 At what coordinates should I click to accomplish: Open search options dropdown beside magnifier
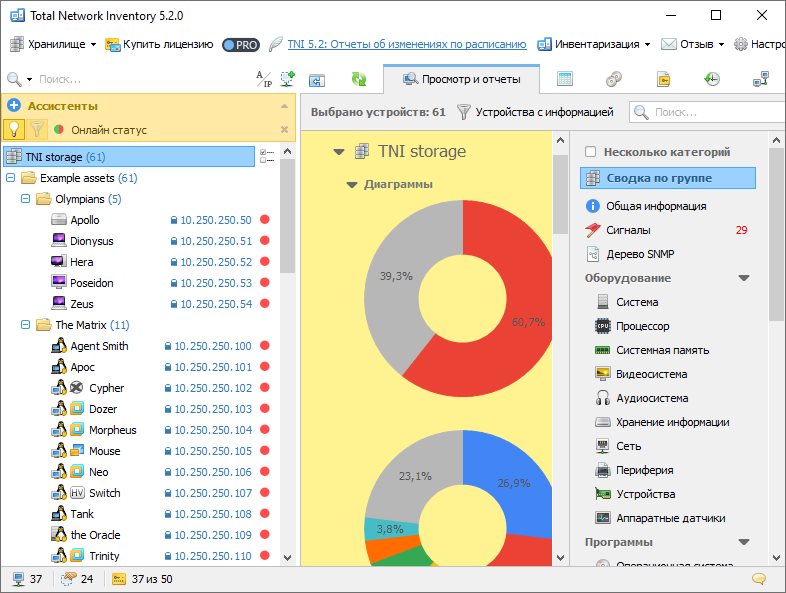[x=30, y=79]
